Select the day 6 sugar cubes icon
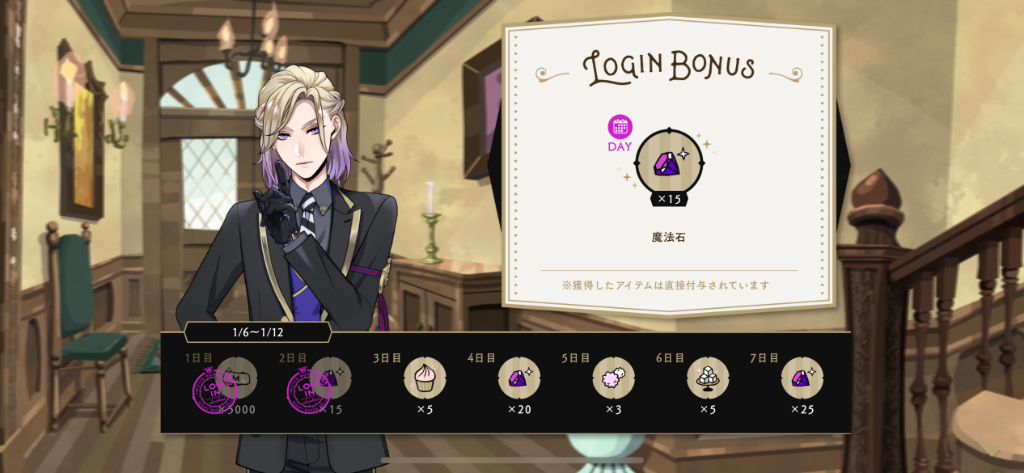The height and width of the screenshot is (473, 1024). (x=708, y=378)
